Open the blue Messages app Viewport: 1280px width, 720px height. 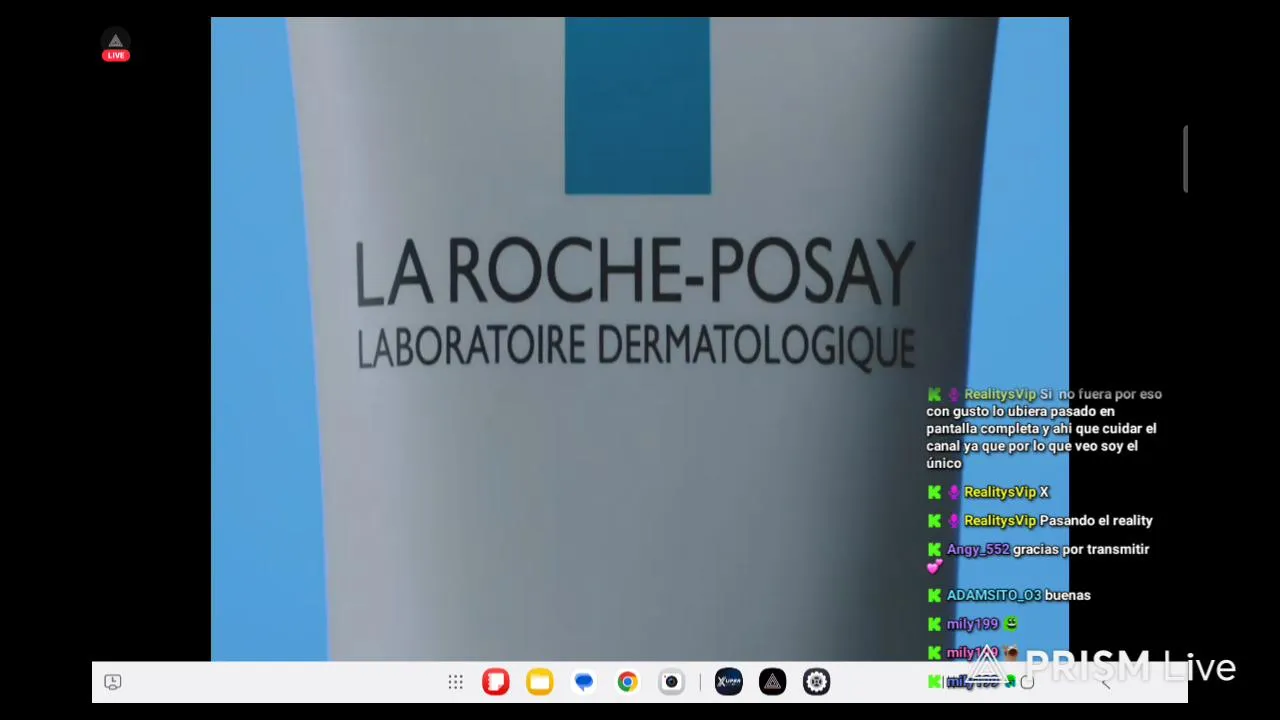coord(584,682)
